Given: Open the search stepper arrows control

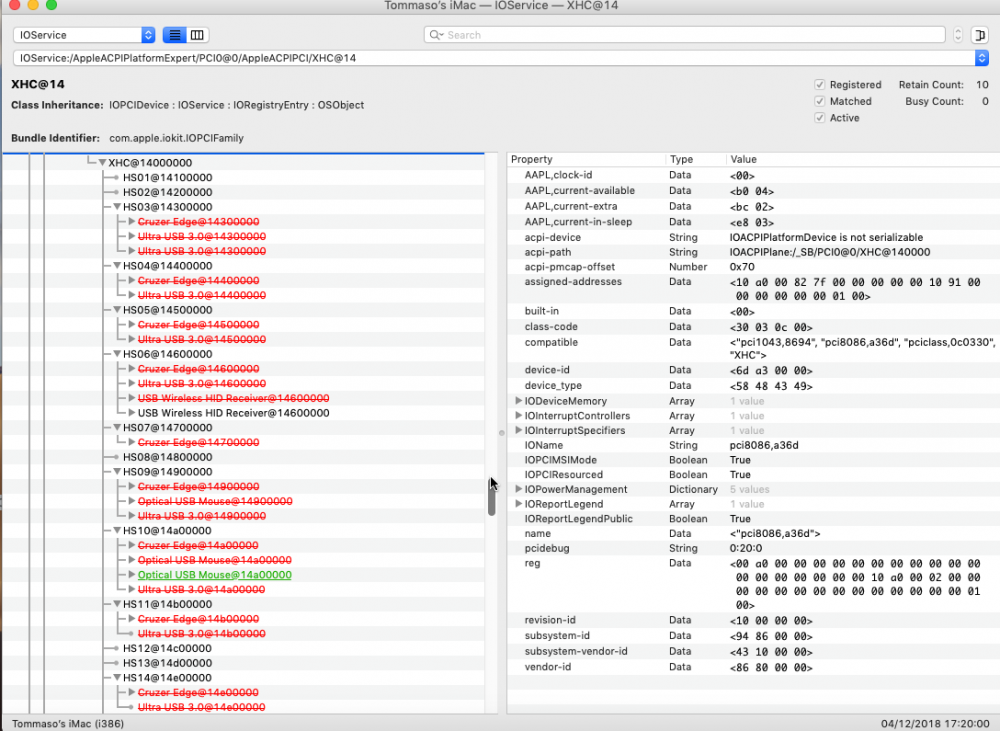Looking at the screenshot, I should click(x=957, y=35).
